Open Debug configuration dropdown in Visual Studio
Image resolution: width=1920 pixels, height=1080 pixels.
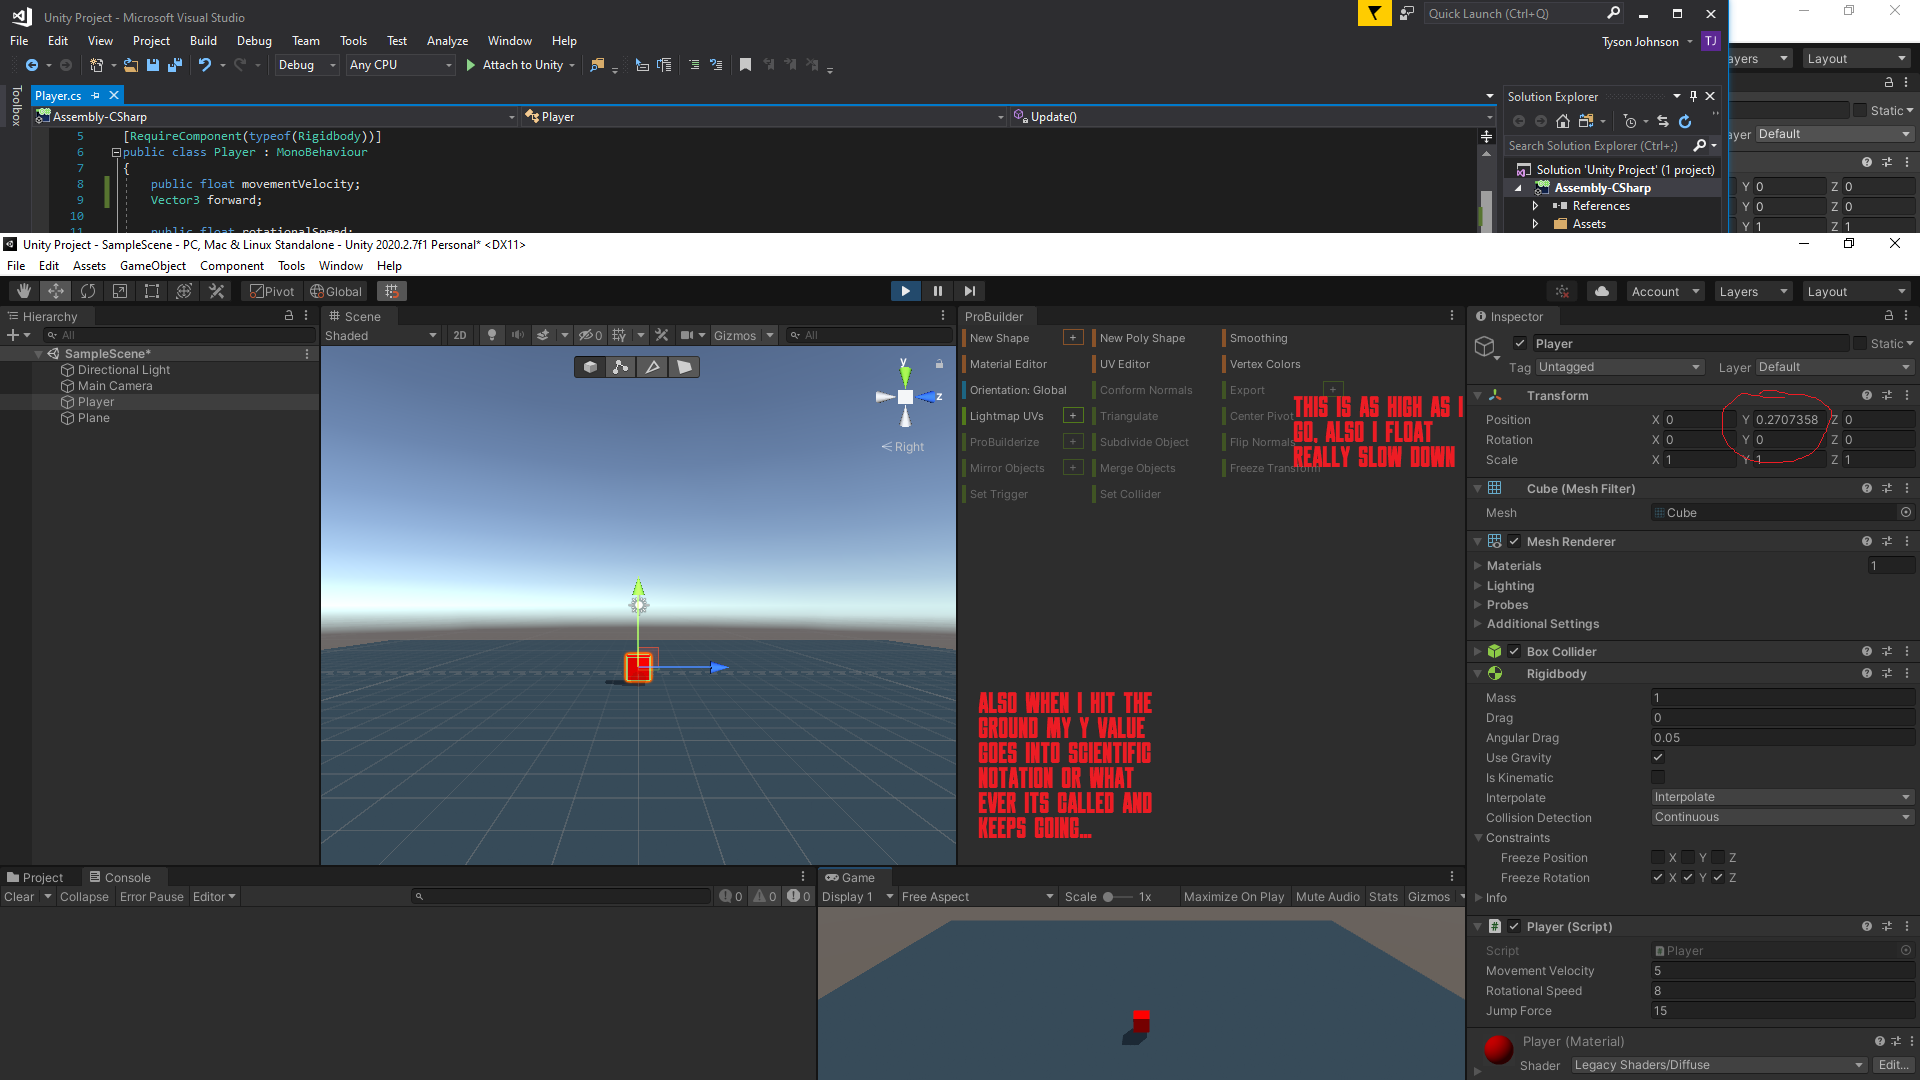pos(307,65)
